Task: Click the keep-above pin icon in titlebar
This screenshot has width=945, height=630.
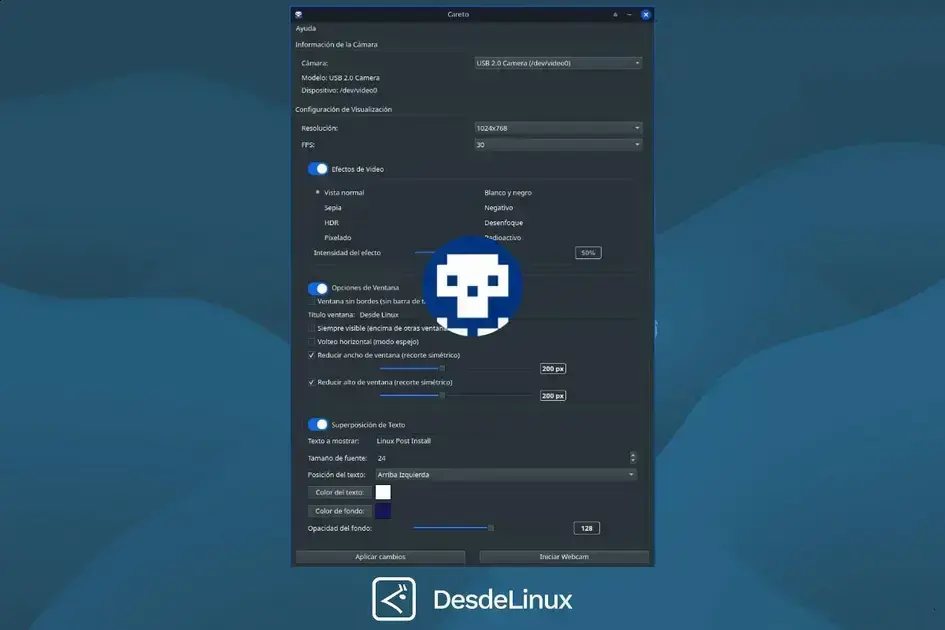Action: [615, 14]
